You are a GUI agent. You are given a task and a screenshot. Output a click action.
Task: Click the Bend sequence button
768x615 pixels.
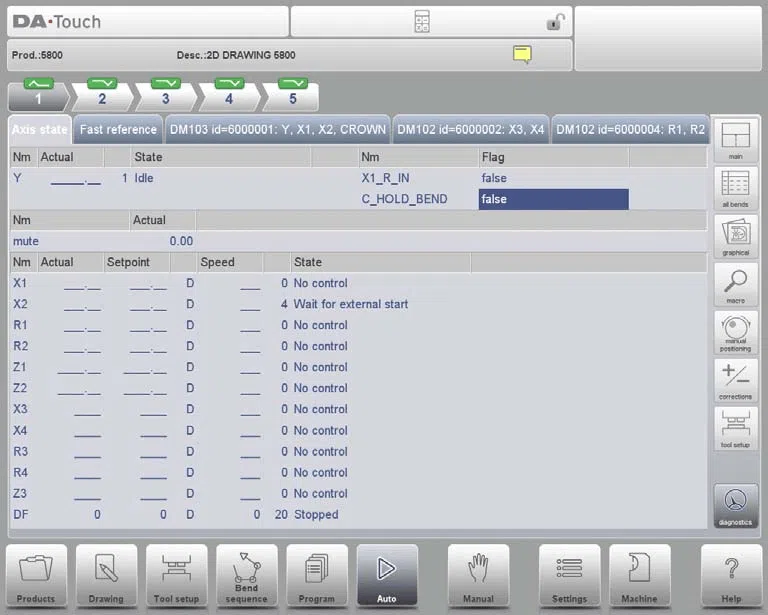point(246,576)
